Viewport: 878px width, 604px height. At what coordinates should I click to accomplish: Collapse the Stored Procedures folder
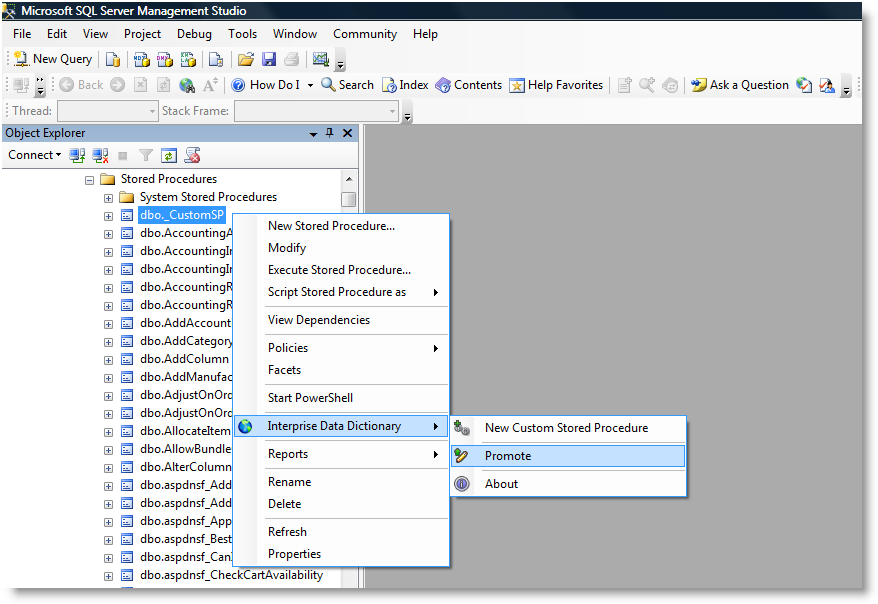[x=90, y=180]
